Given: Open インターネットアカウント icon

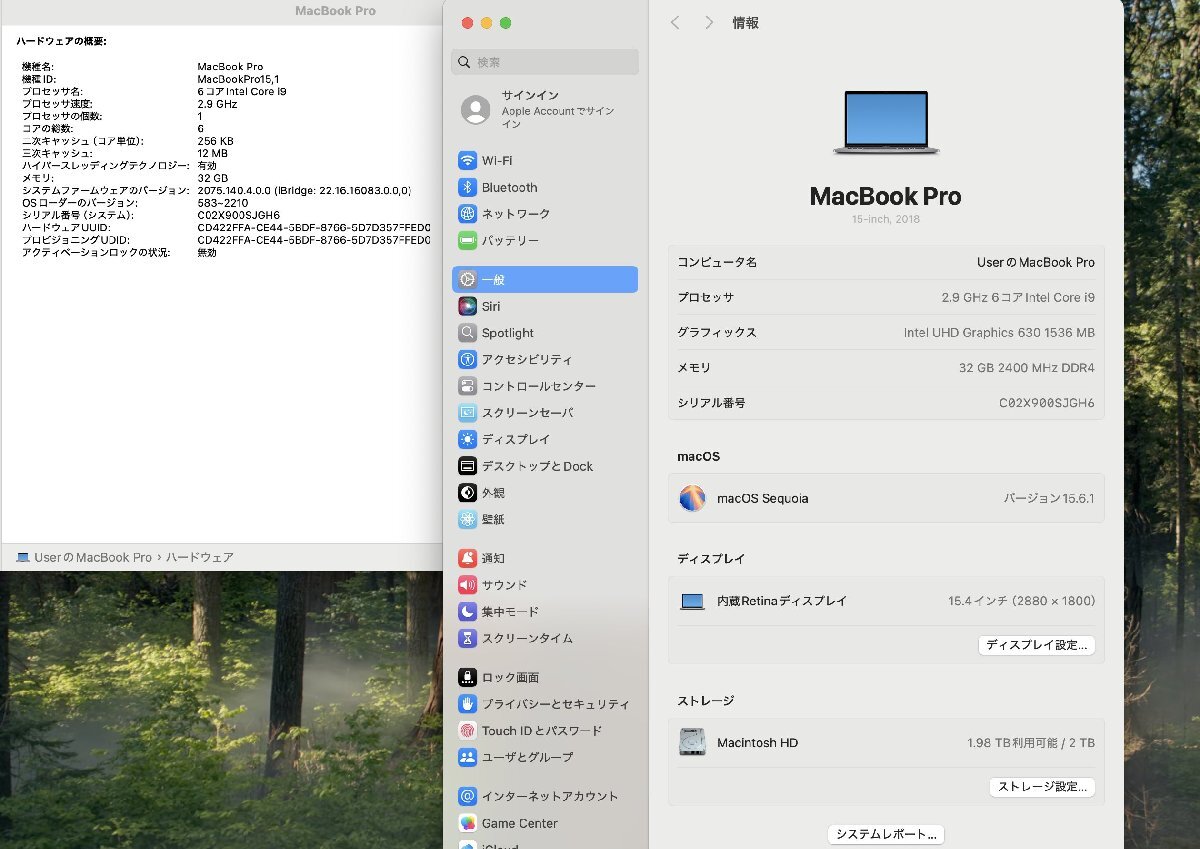Looking at the screenshot, I should (467, 796).
